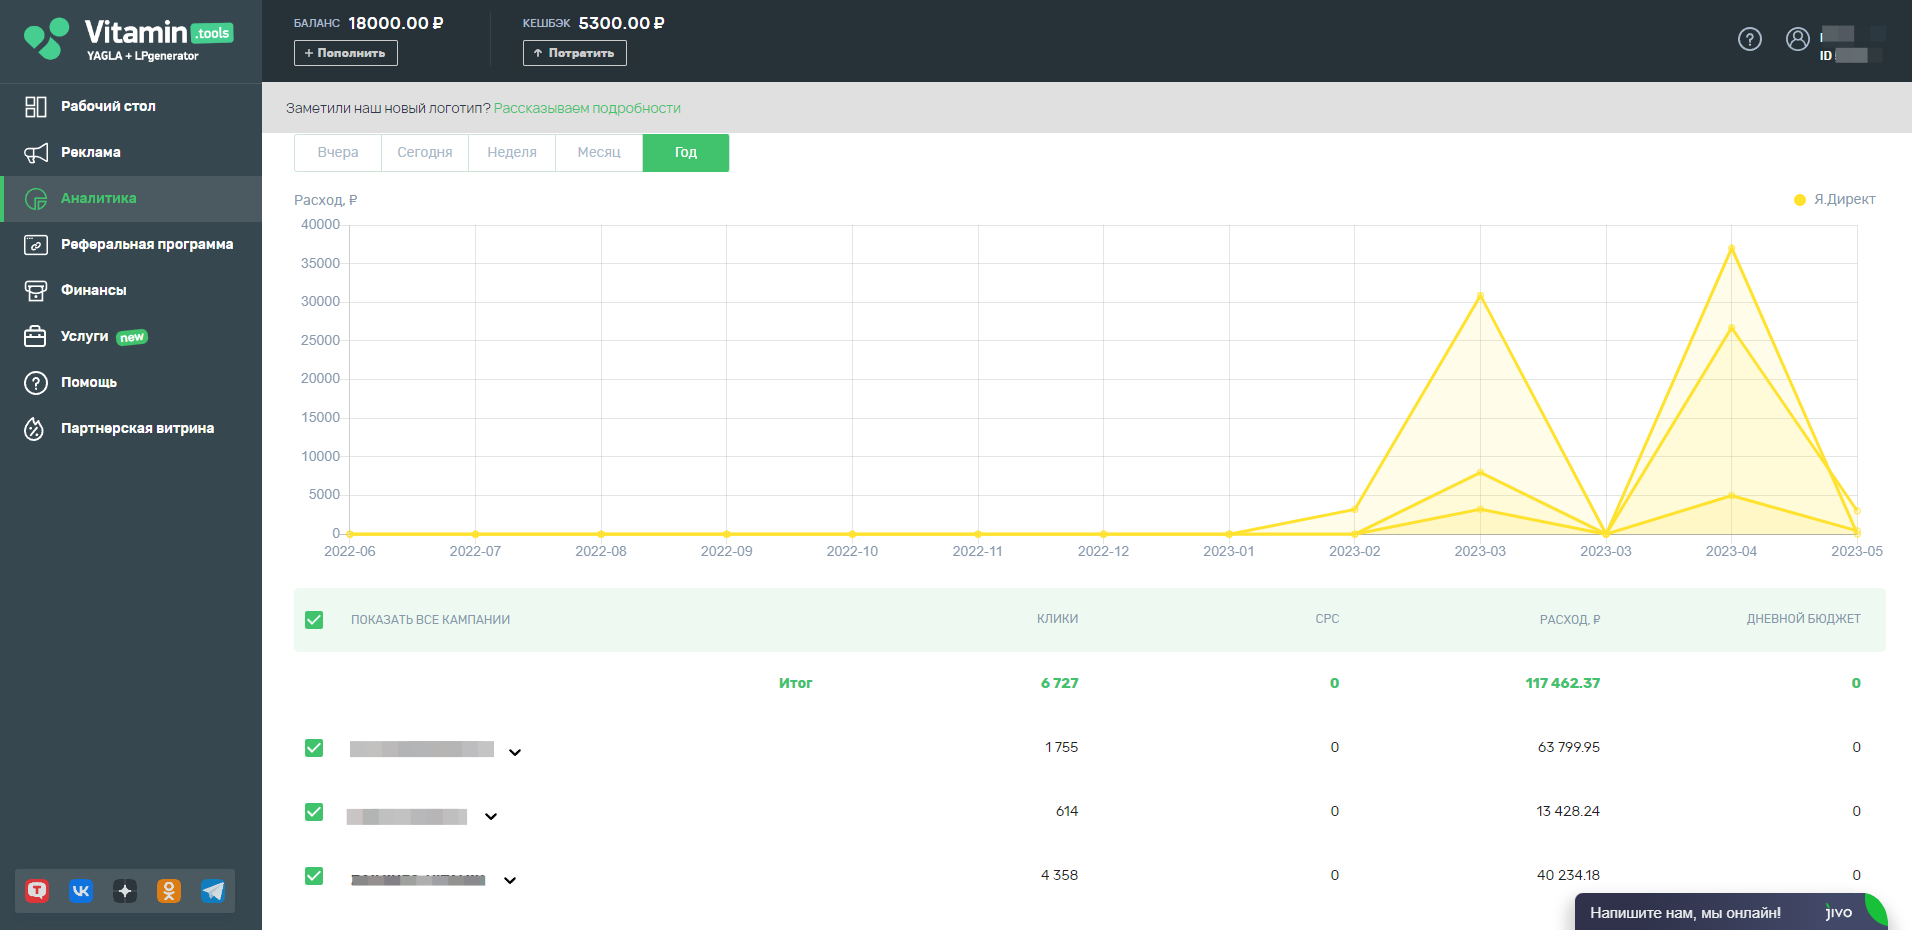Viewport: 1912px width, 930px height.
Task: Click the ДНЕВНОЙ БЮДЖЕТ column header
Action: 1804,619
